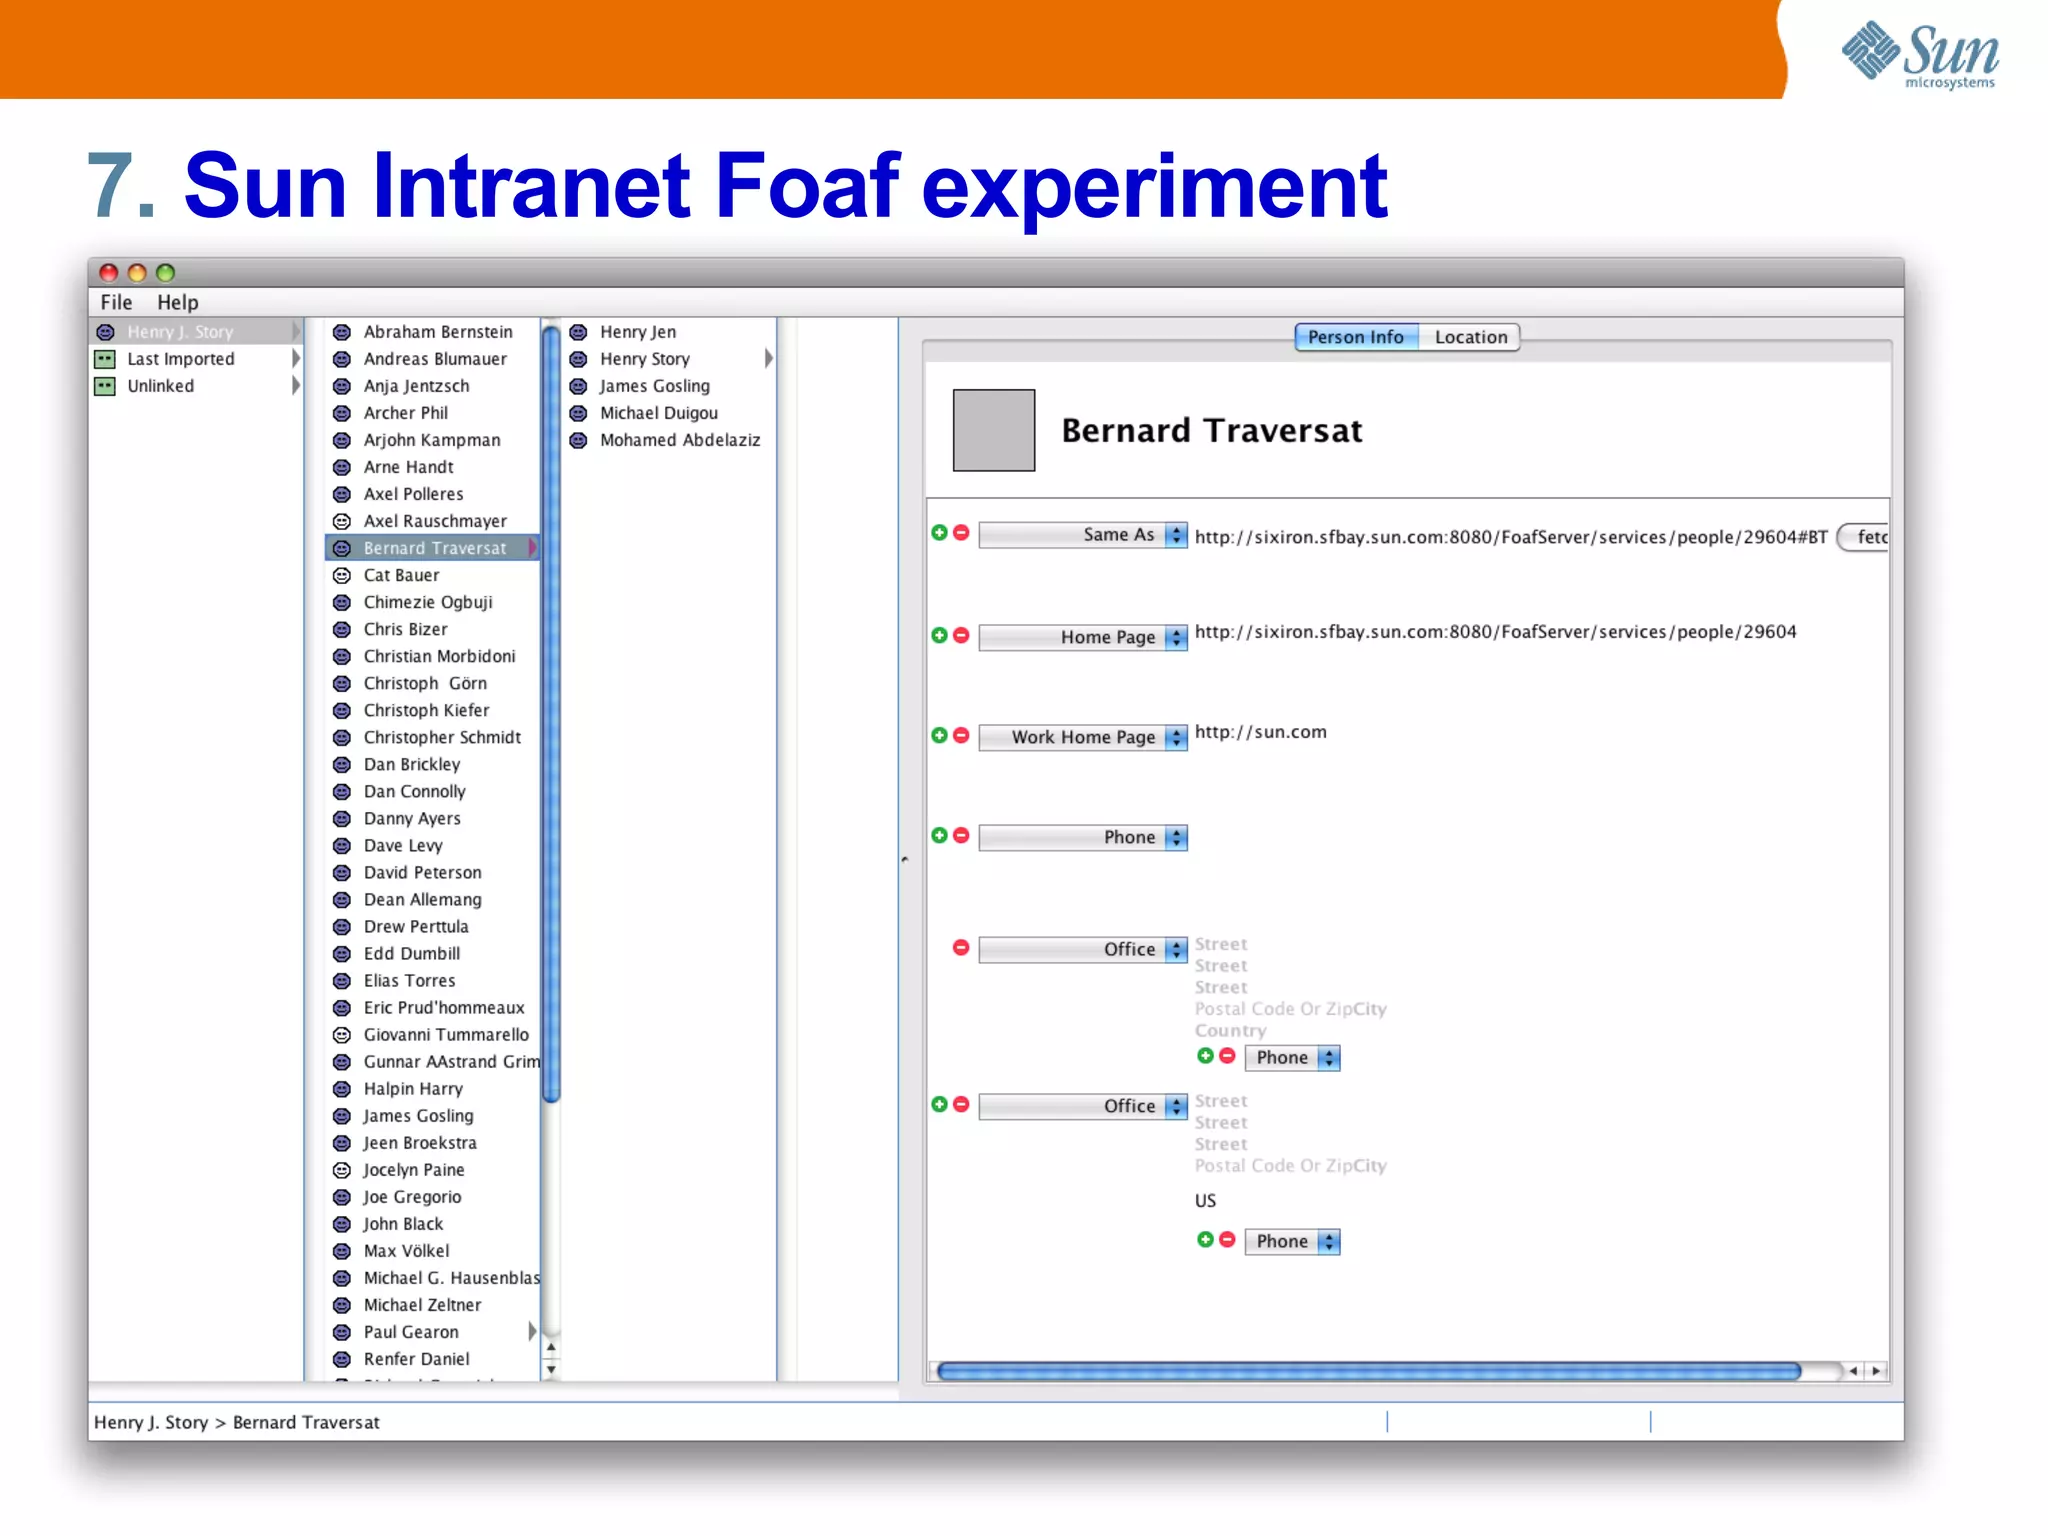Click red minus icon beside Home Page
2048x1536 pixels.
961,635
